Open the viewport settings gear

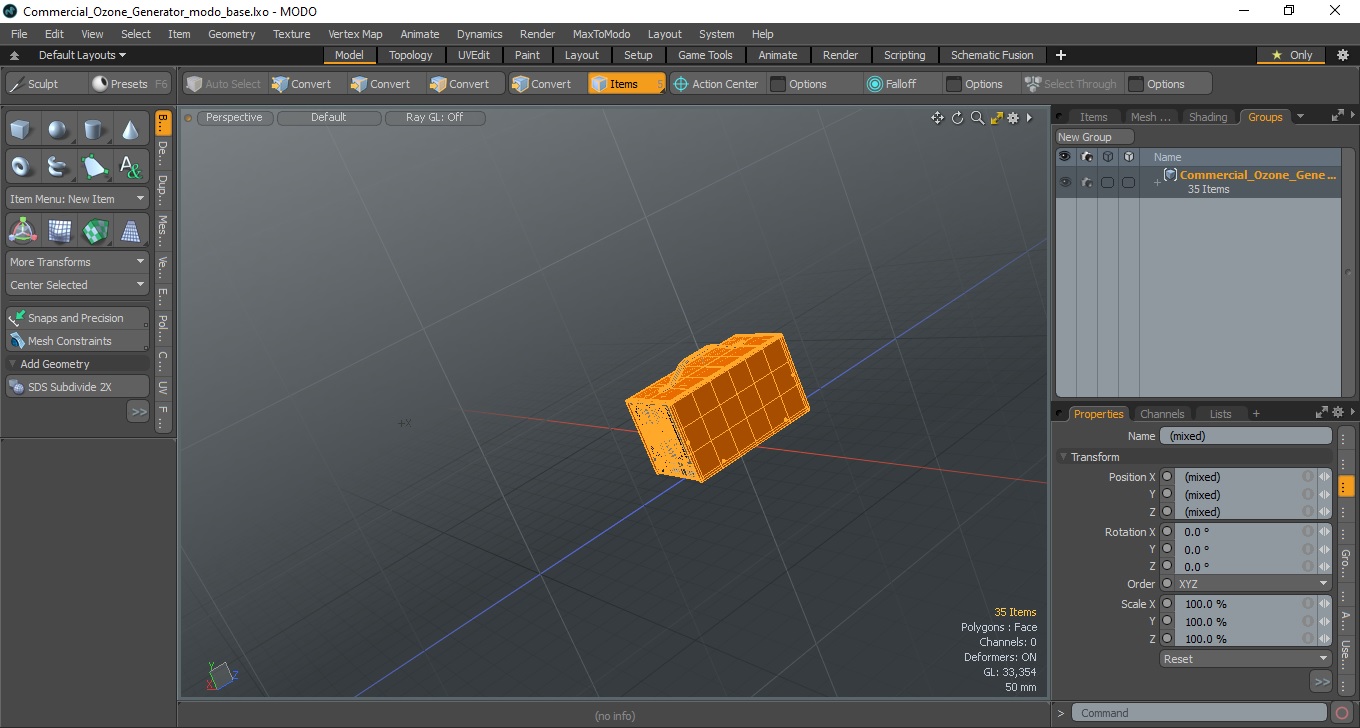(x=1013, y=118)
